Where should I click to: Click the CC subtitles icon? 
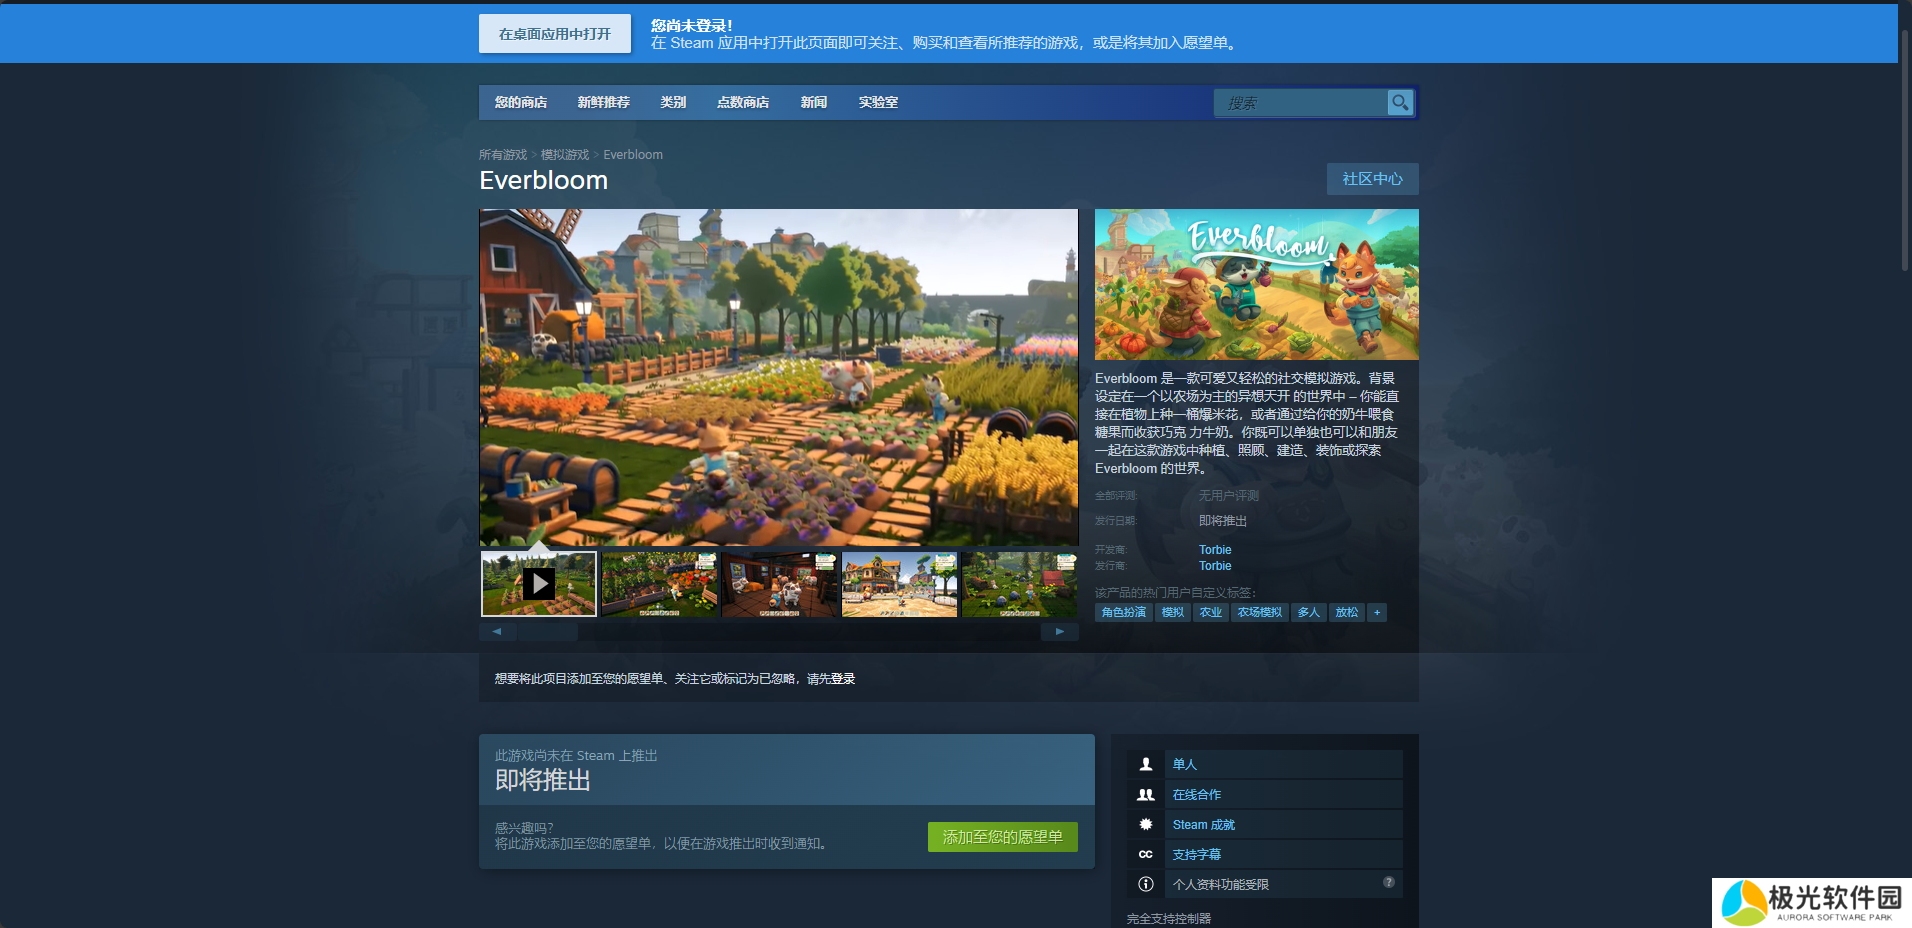(x=1146, y=854)
